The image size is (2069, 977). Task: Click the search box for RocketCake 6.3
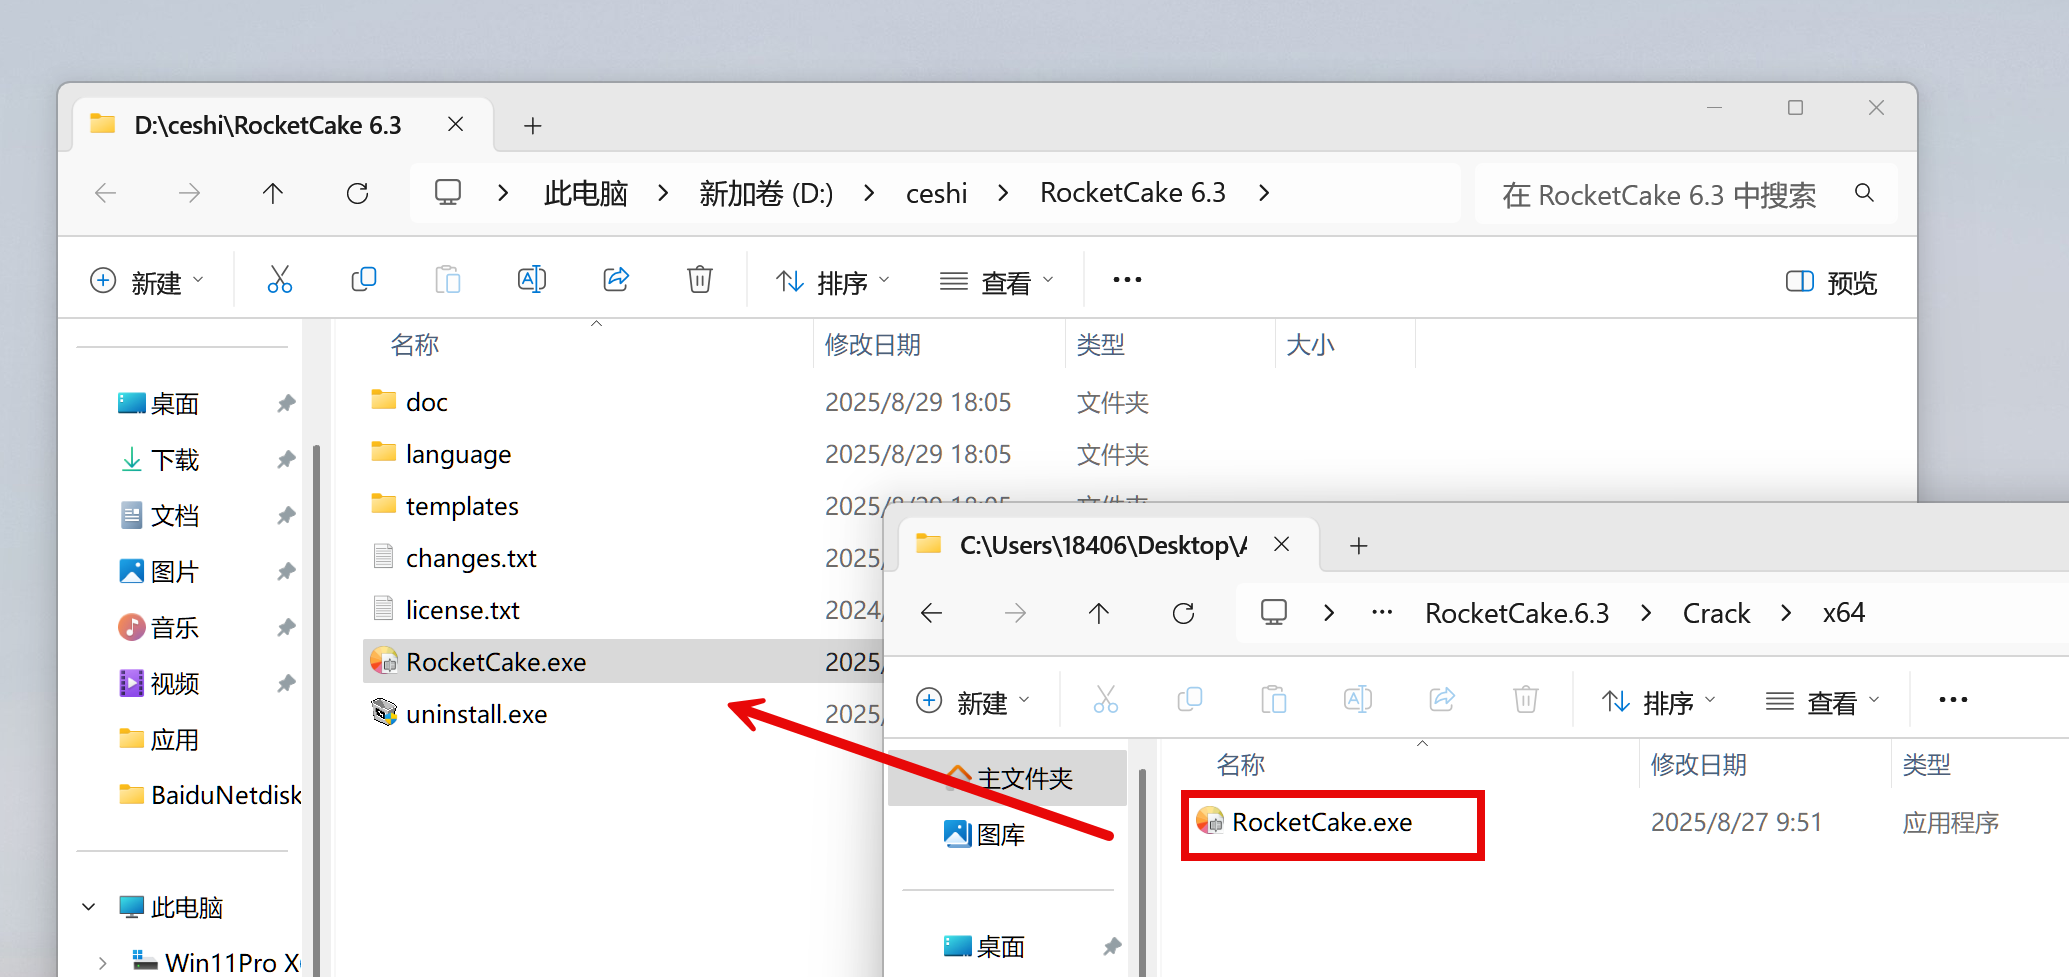click(x=1660, y=195)
